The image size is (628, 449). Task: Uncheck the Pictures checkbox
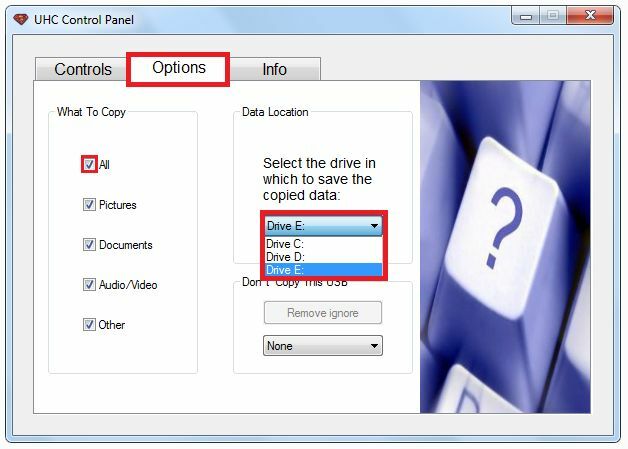coord(89,204)
